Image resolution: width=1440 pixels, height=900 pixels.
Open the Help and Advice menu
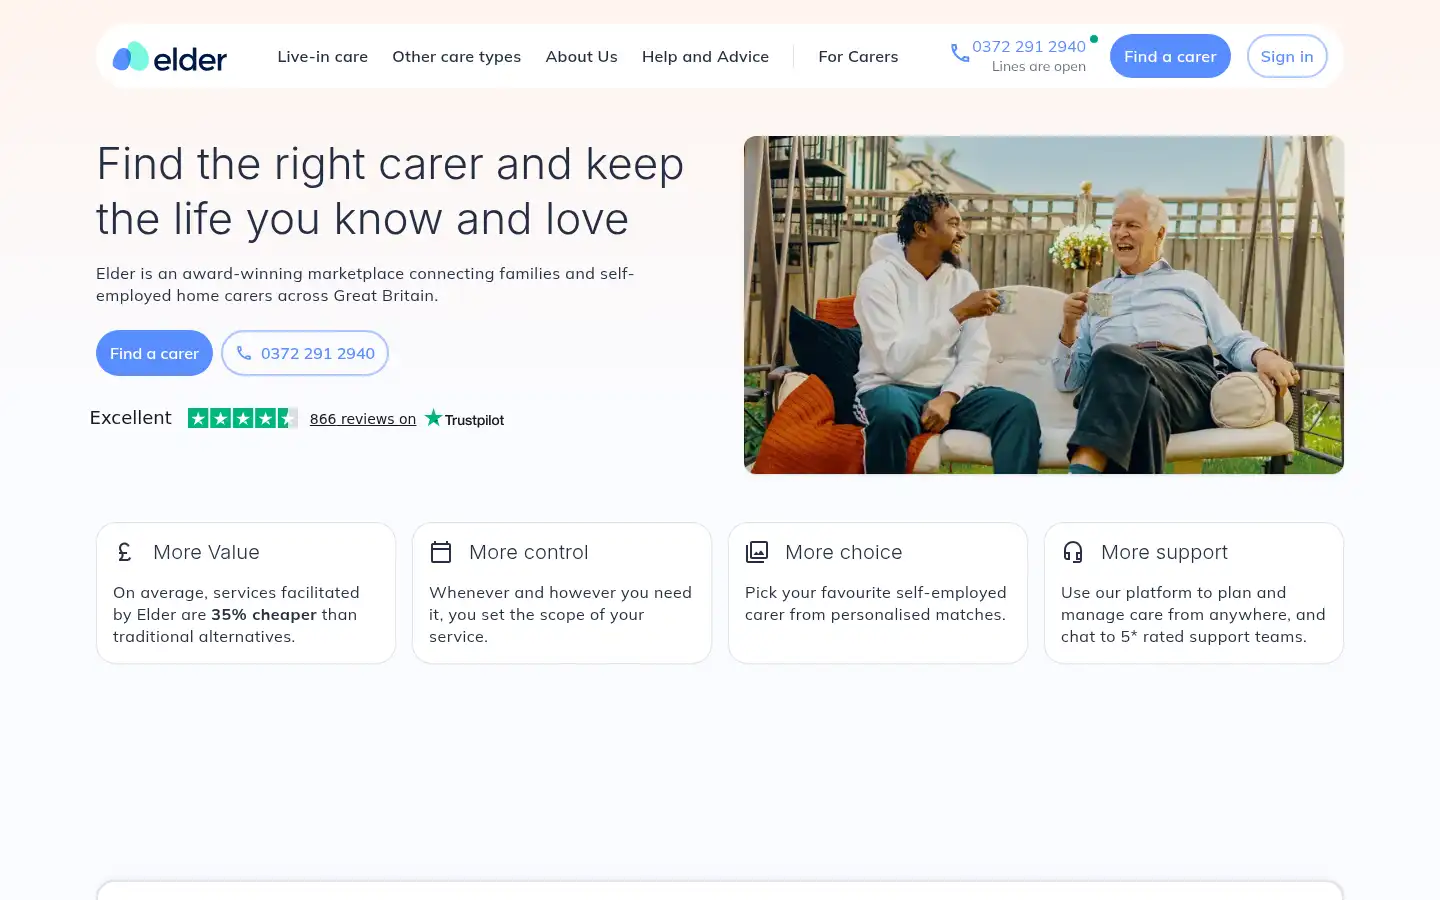pos(705,57)
